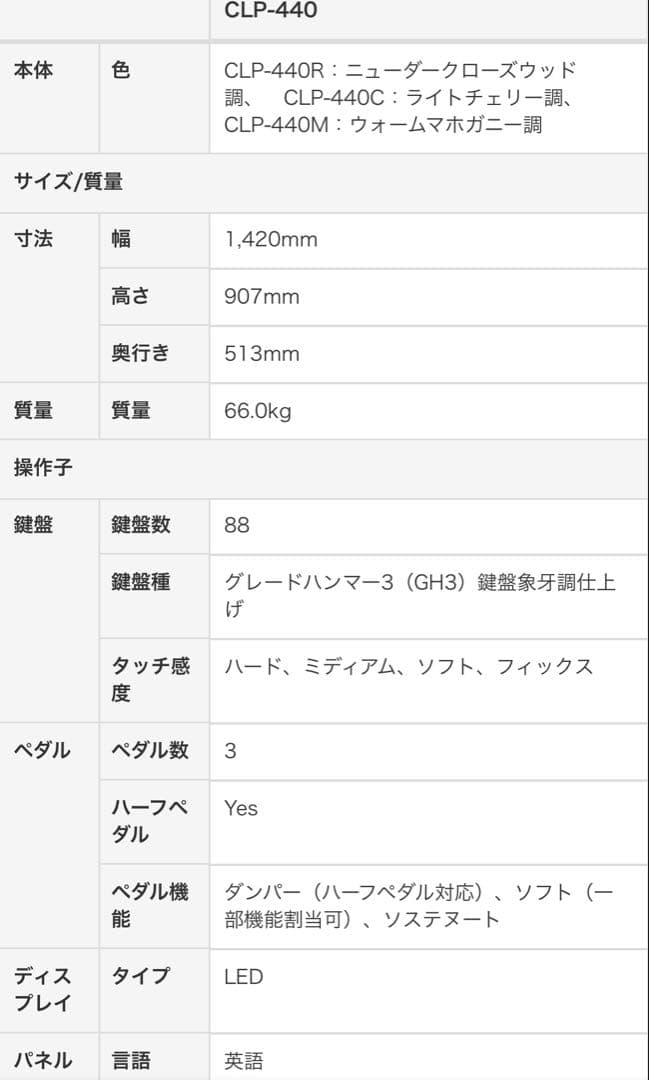The width and height of the screenshot is (649, 1080).
Task: Select the ハード、ミディアム touch sensitivity text
Action: point(408,666)
